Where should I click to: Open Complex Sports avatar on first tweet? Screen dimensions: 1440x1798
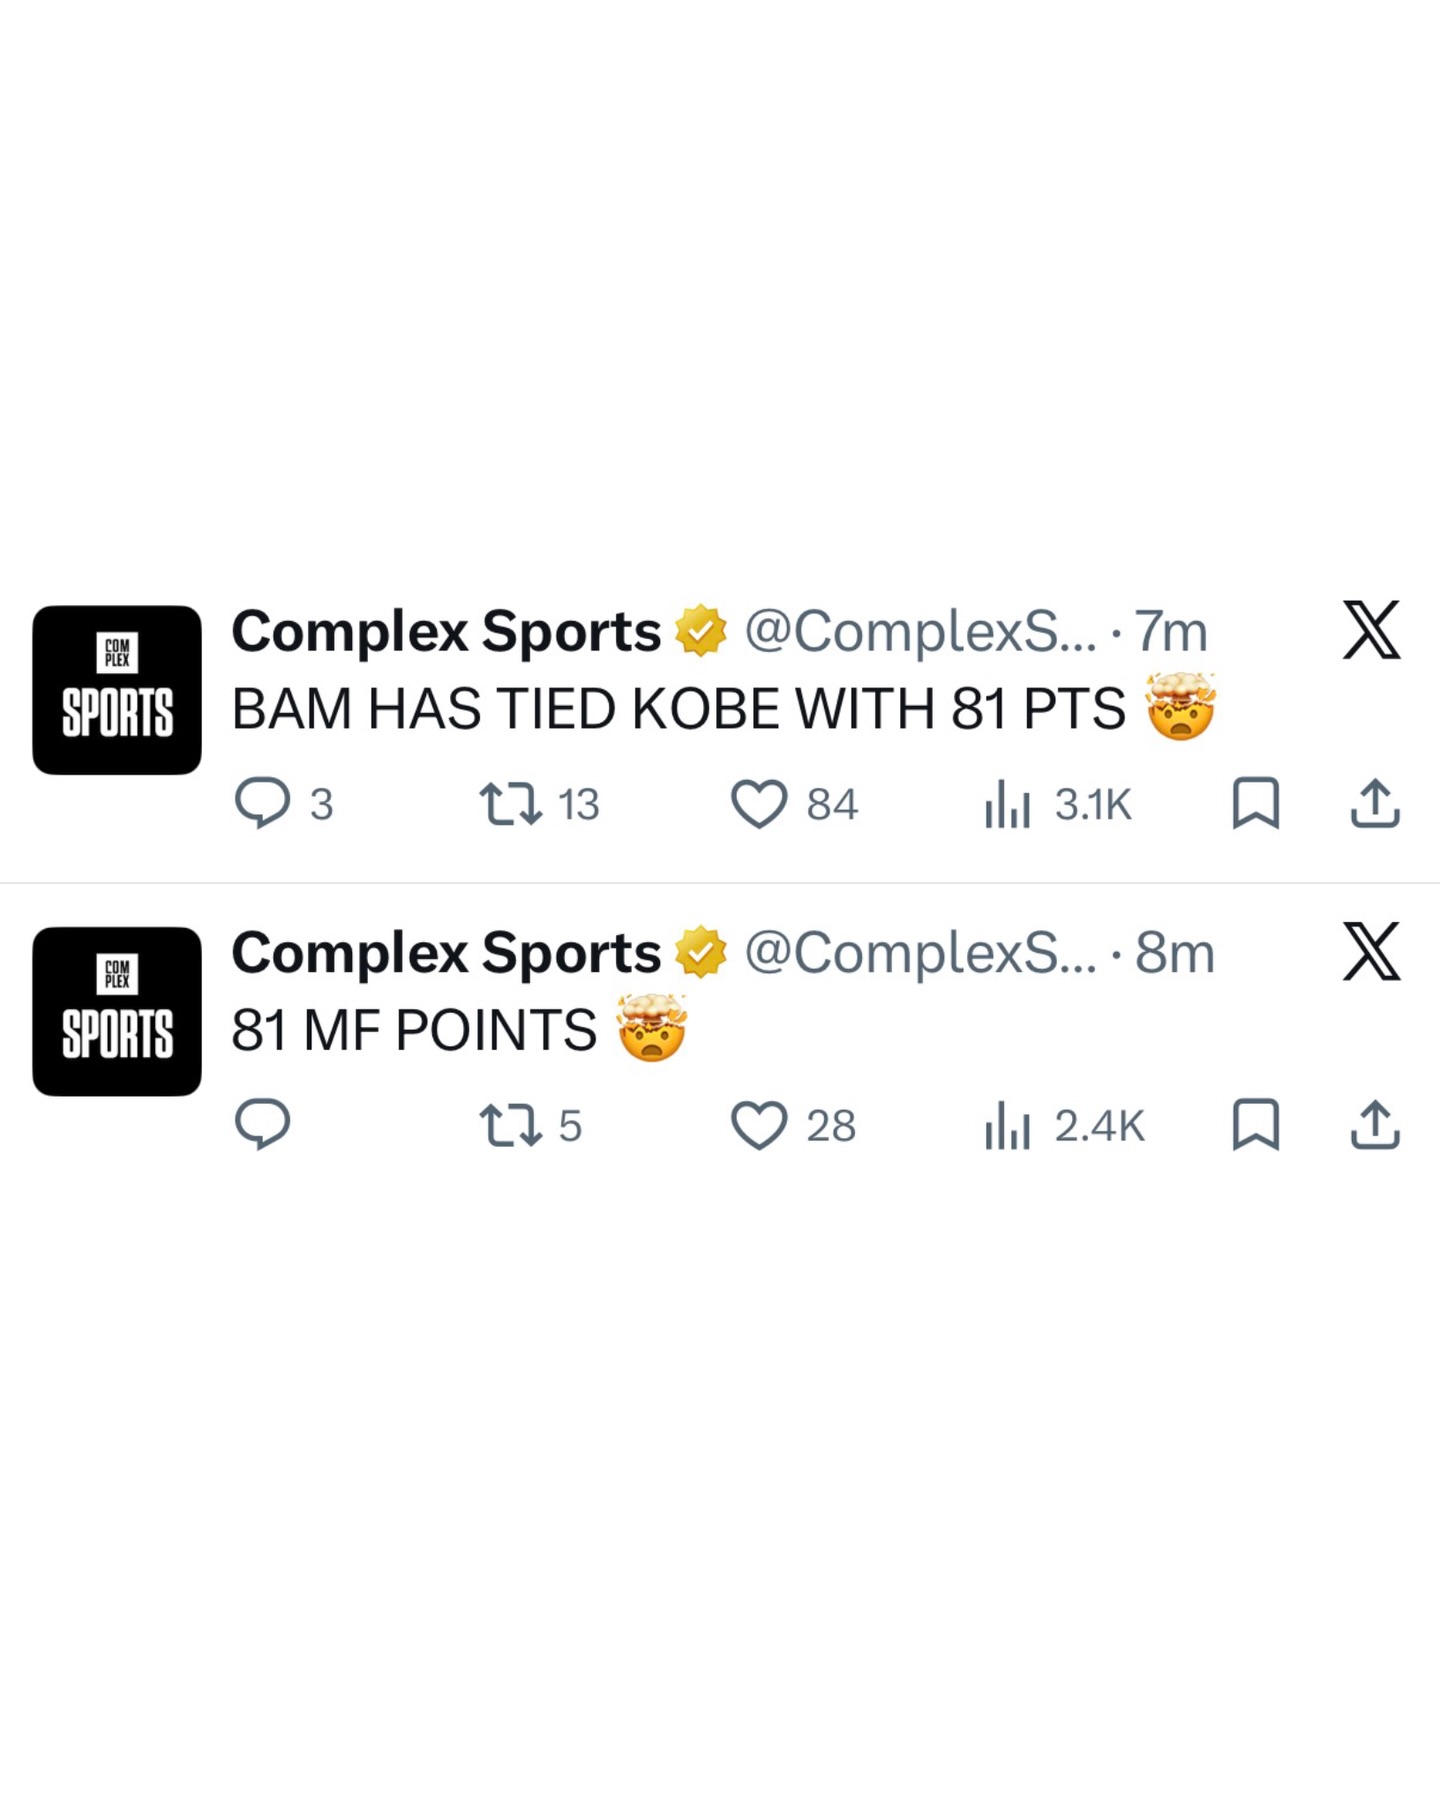(117, 690)
